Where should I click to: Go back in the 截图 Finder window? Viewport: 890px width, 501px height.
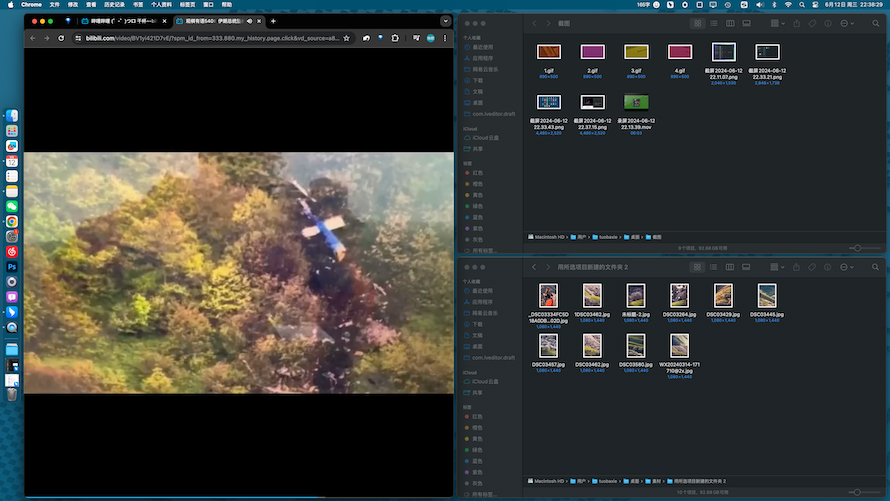click(534, 23)
